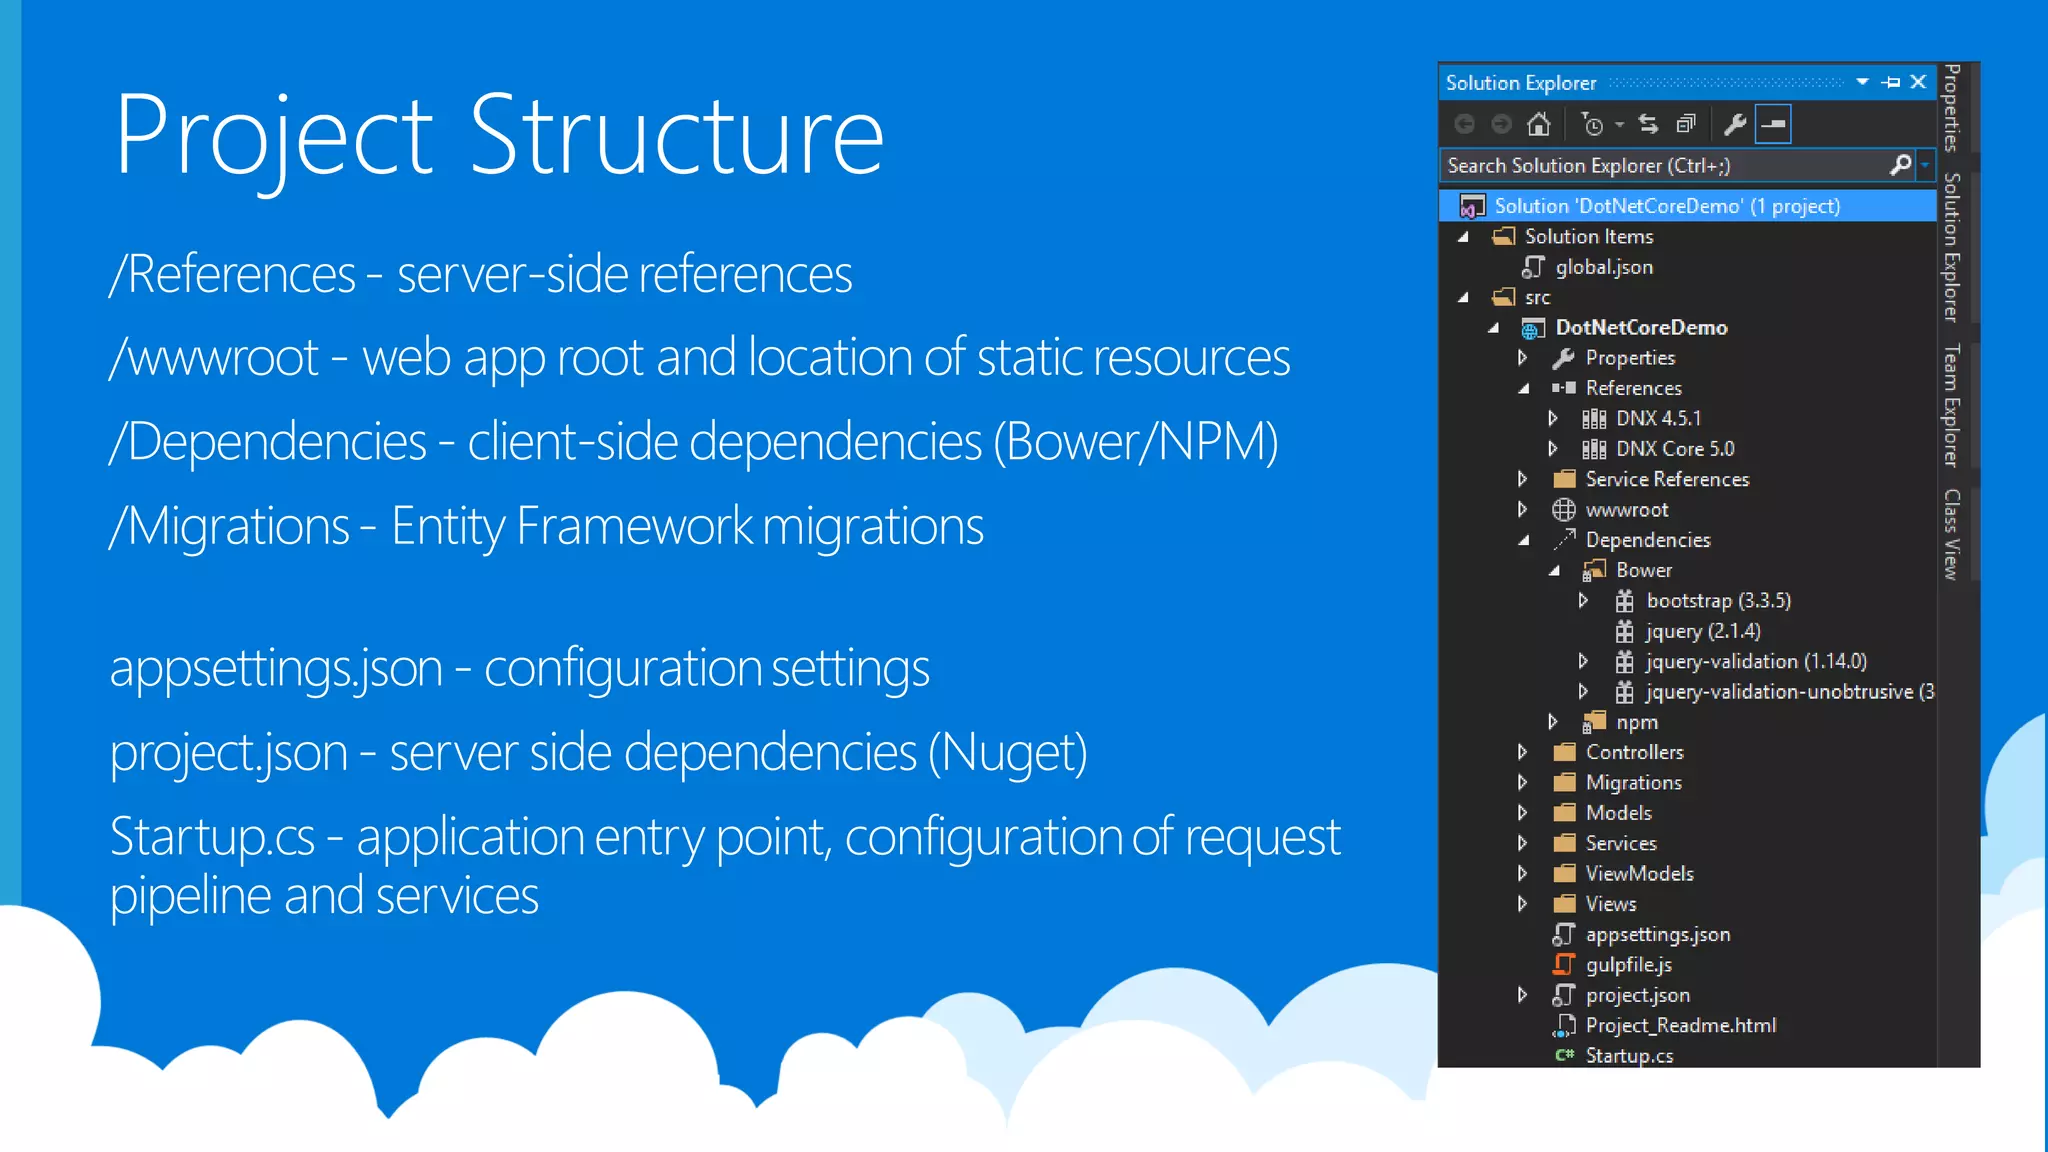Screen dimensions: 2048x1152
Task: Open the search options dropdown arrow
Action: [x=1925, y=165]
